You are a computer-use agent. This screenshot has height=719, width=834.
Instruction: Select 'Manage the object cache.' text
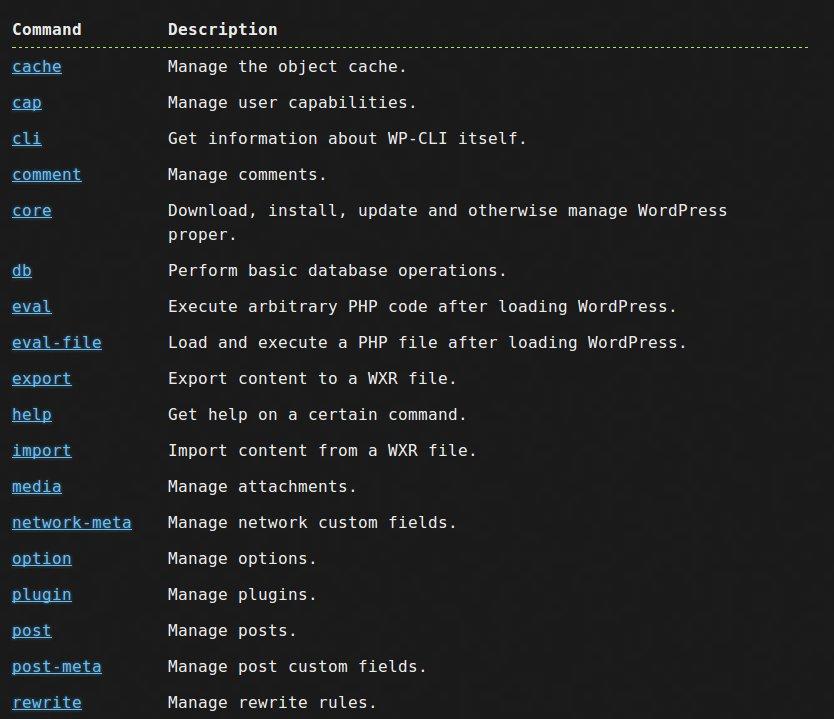287,66
